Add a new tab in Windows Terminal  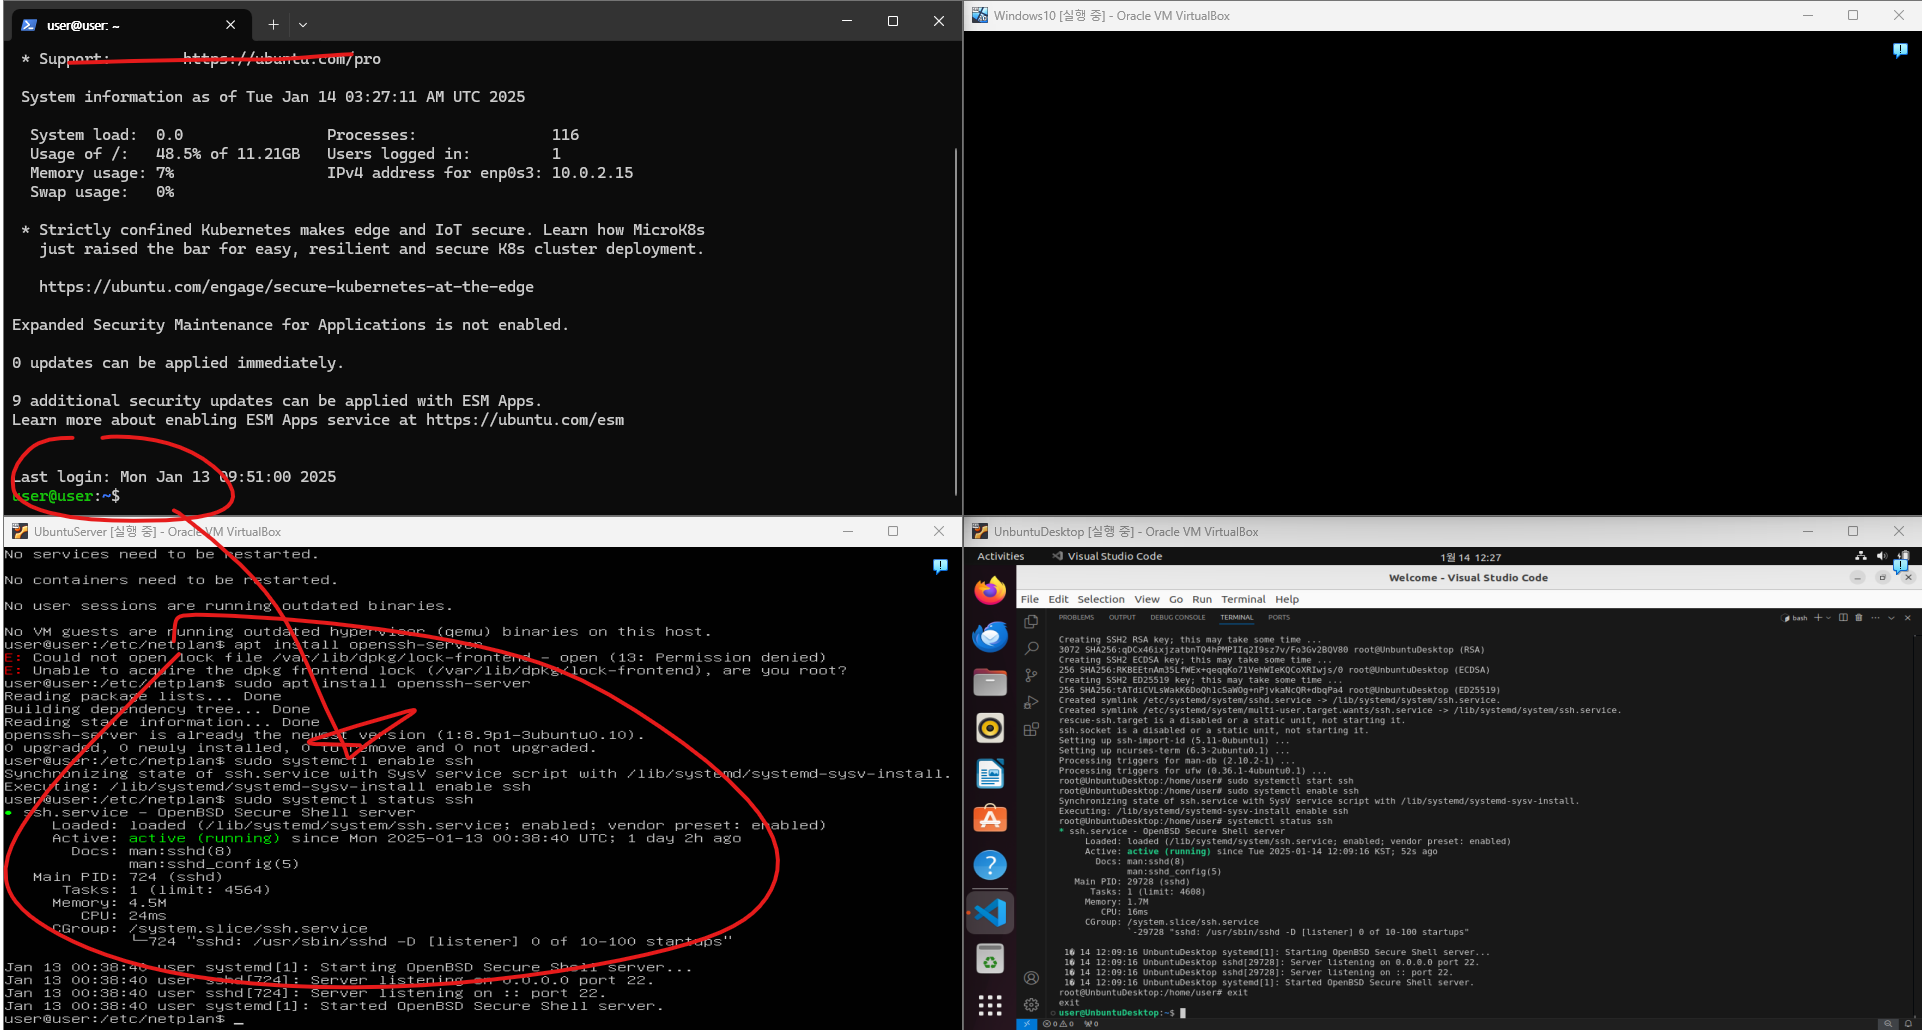(273, 25)
